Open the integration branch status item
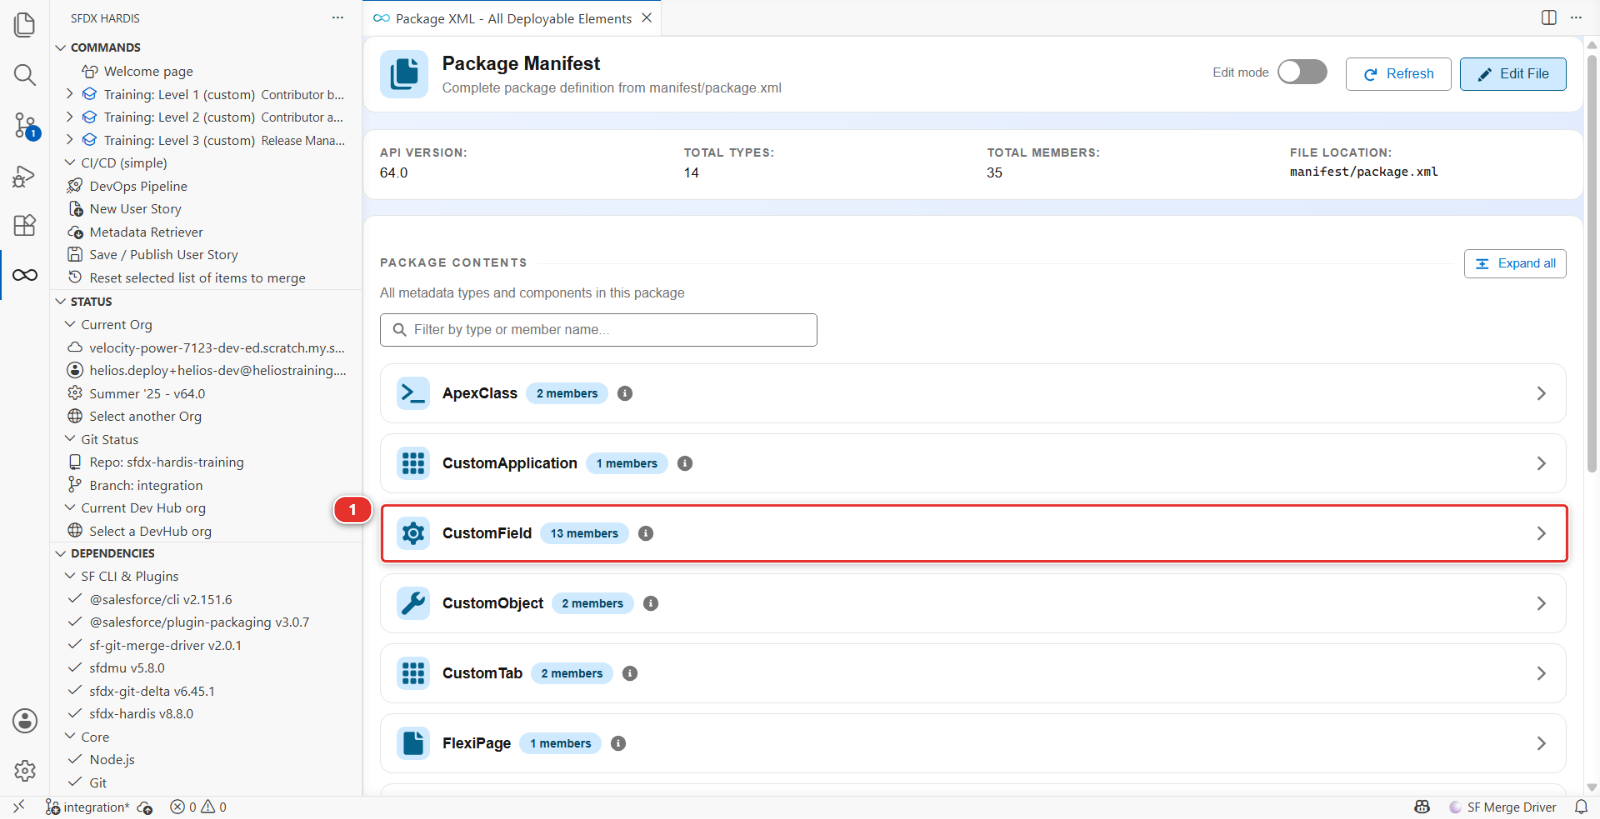The width and height of the screenshot is (1600, 819). click(x=88, y=807)
